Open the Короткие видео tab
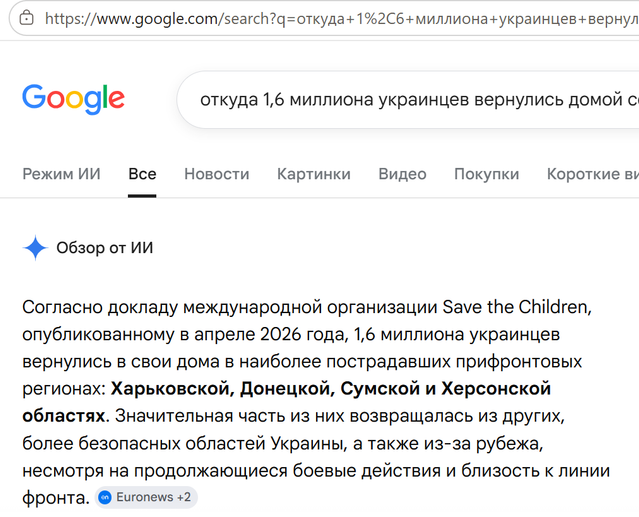The height and width of the screenshot is (517, 639). [593, 174]
